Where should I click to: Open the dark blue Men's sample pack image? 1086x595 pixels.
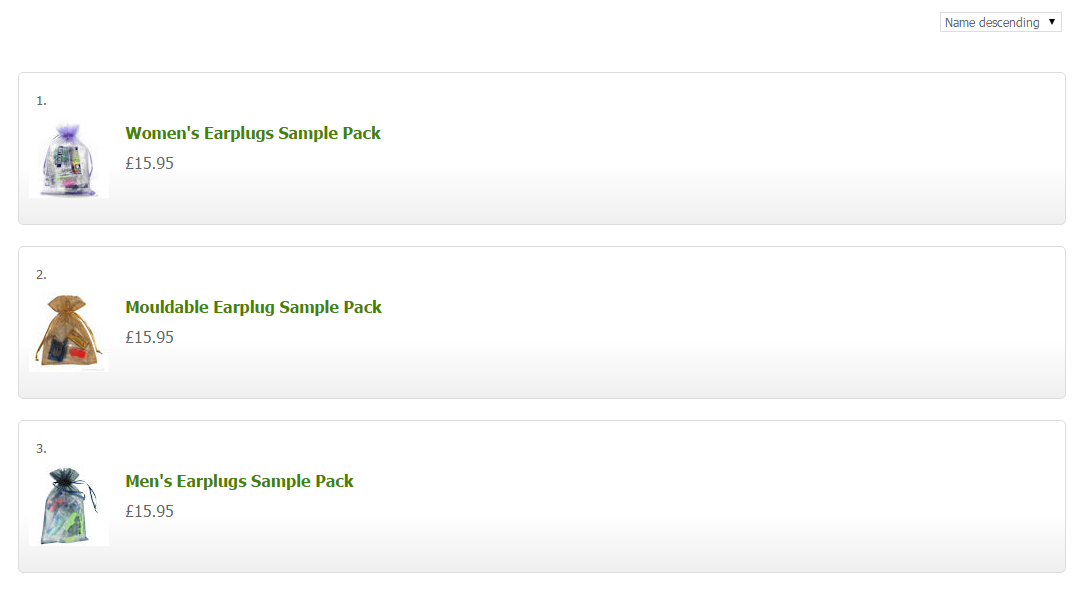click(69, 507)
